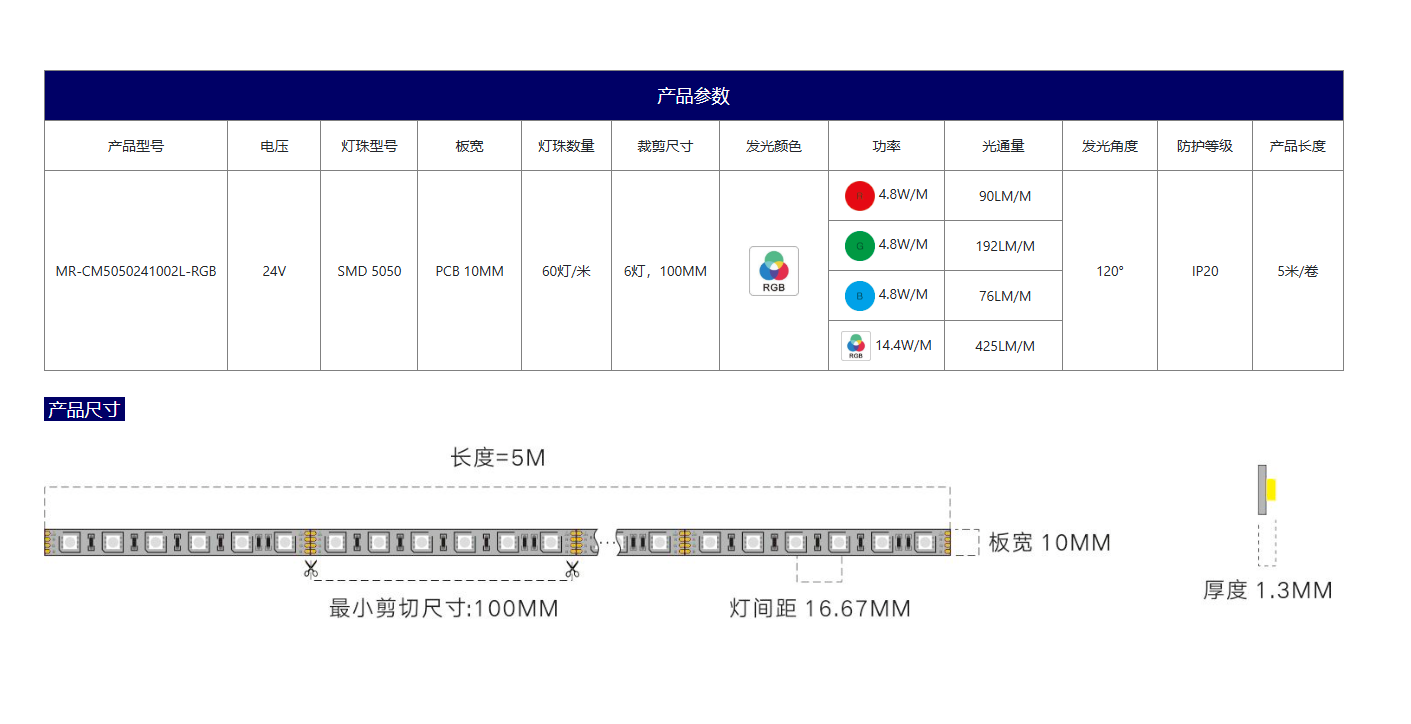Viewport: 1411px width, 724px height.
Task: Select the model number MR-CM5050241002L-RGB cell
Action: pyautogui.click(x=136, y=271)
